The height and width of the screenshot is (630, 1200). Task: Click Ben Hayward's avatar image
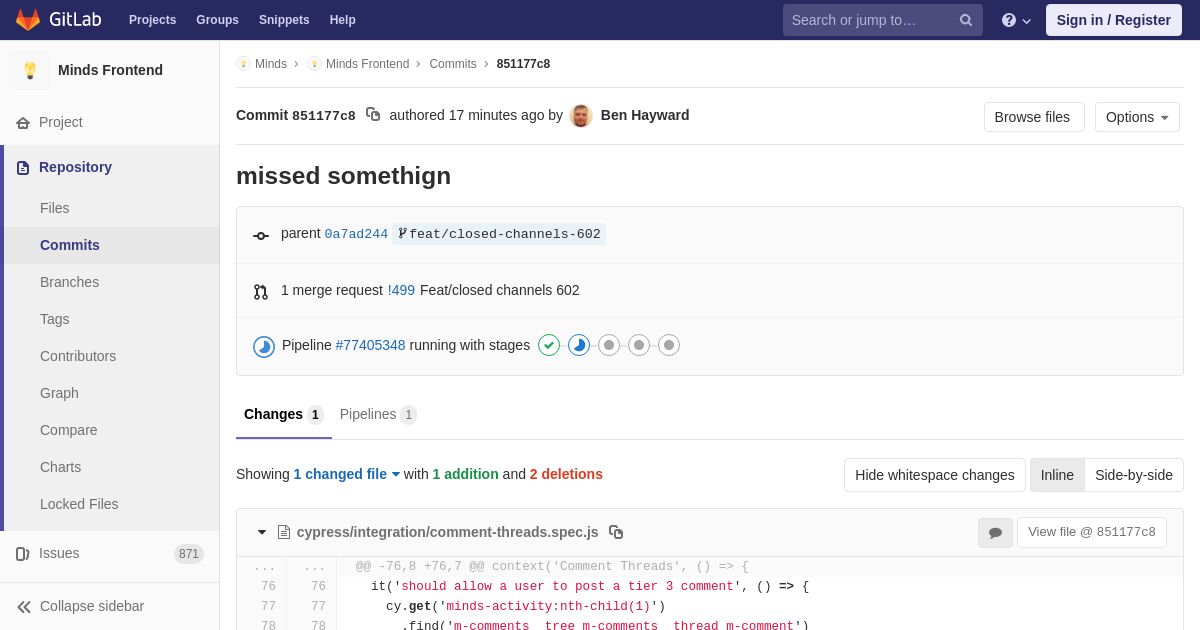coord(581,116)
